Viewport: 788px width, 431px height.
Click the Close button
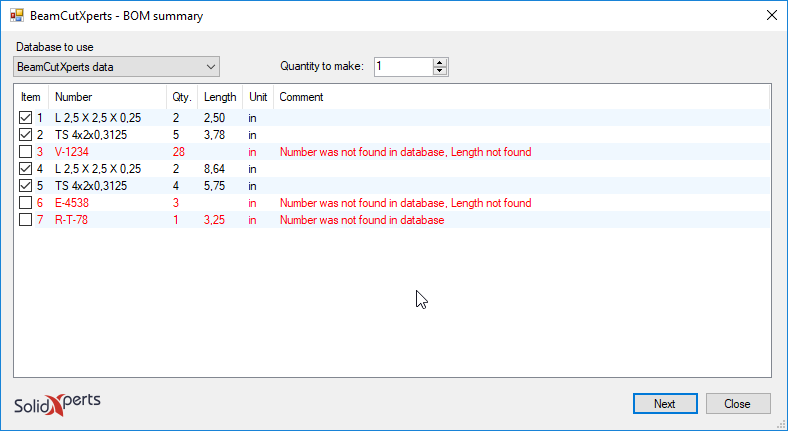point(738,404)
